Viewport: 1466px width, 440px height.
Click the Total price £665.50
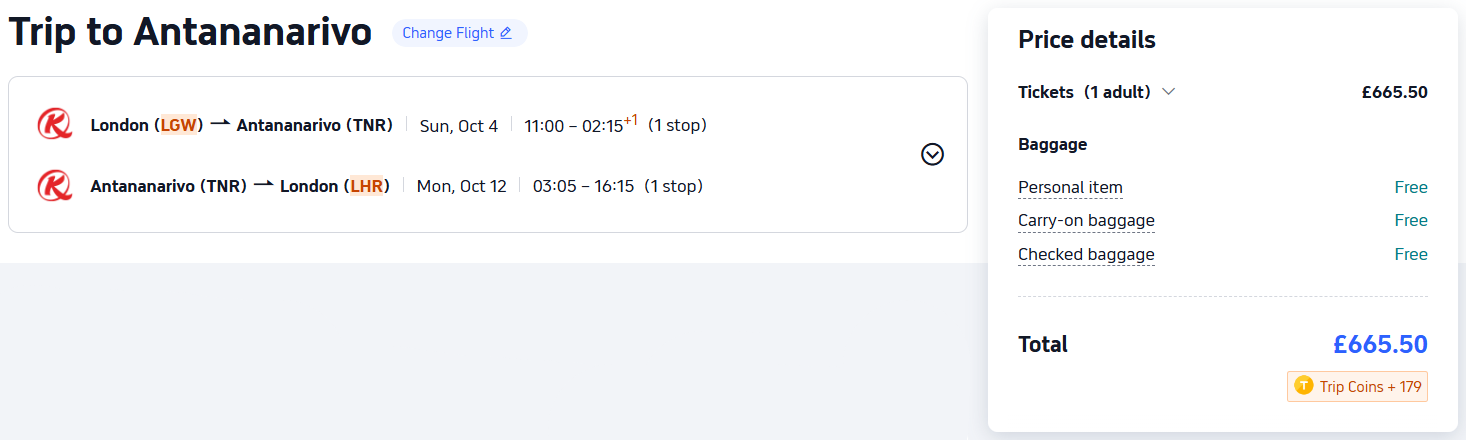[x=1379, y=344]
